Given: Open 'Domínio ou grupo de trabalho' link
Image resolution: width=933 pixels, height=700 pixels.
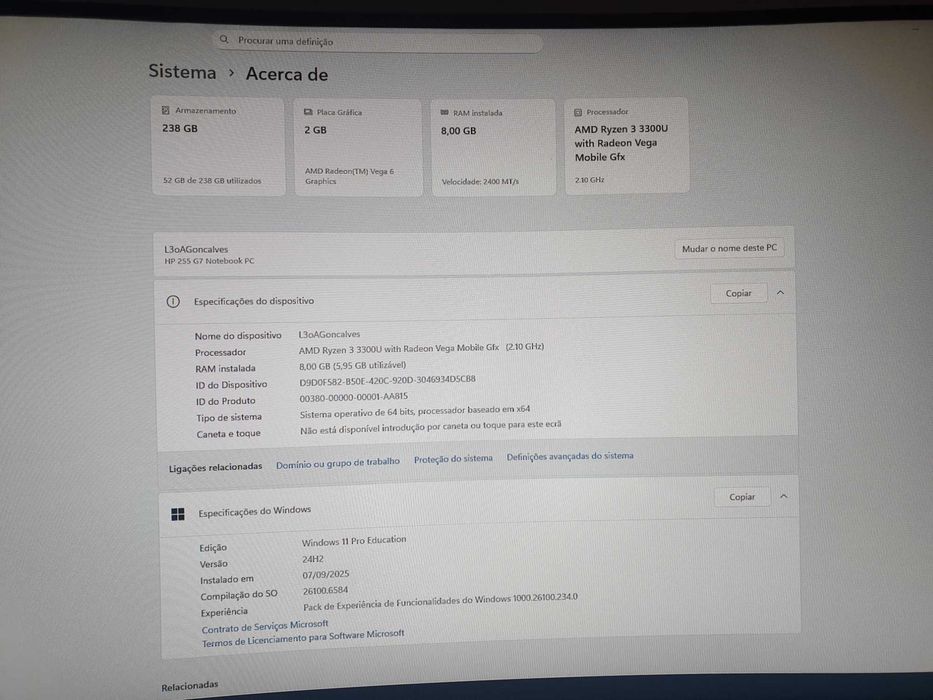Looking at the screenshot, I should tap(337, 462).
